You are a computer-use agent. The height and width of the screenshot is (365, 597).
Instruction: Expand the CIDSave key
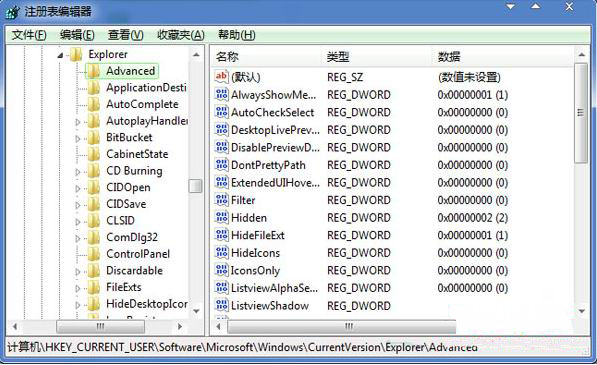[78, 205]
